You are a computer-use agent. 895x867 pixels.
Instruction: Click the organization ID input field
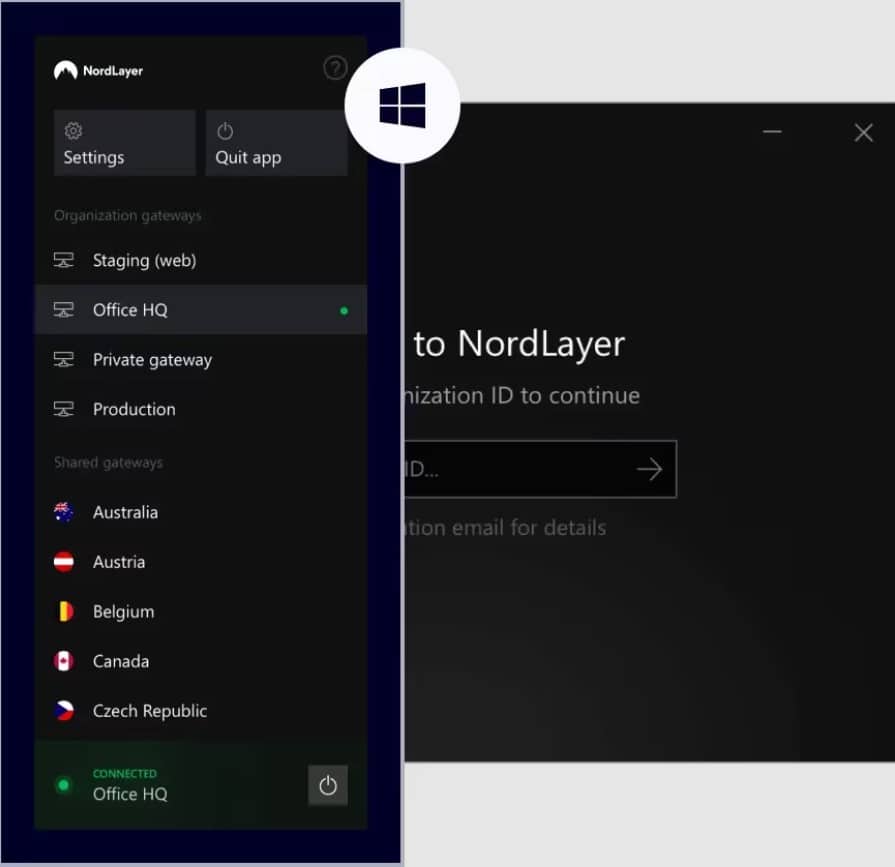coord(540,469)
